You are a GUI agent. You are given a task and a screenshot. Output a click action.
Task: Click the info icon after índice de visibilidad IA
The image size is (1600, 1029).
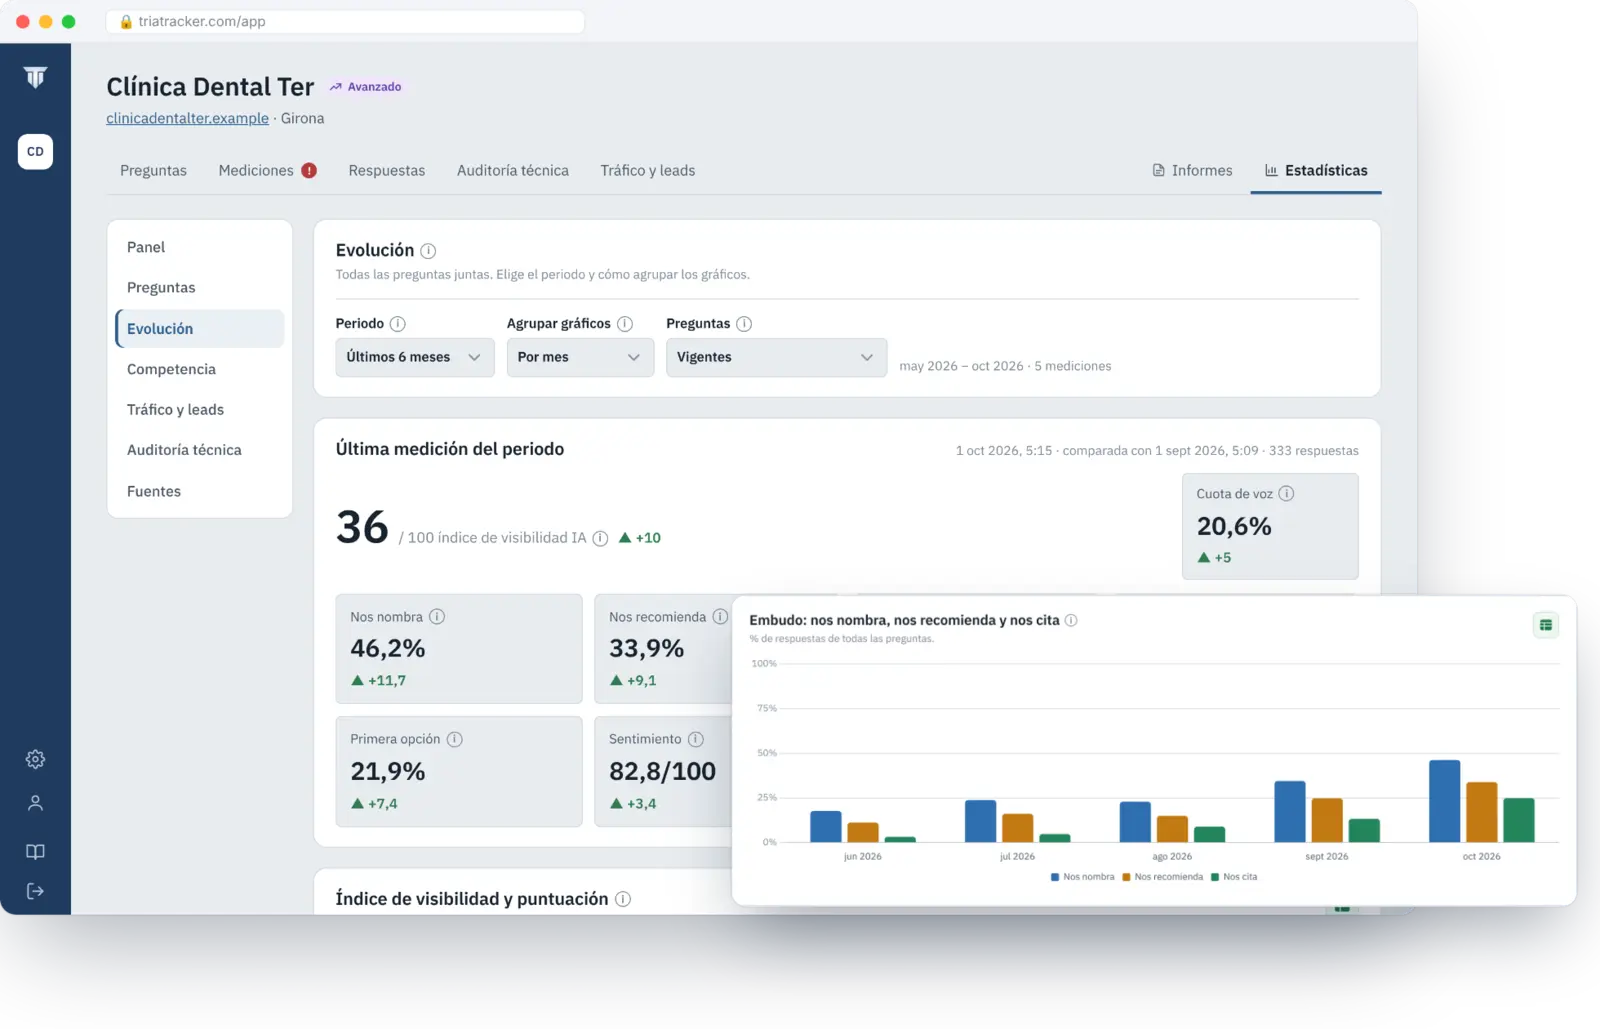(600, 538)
